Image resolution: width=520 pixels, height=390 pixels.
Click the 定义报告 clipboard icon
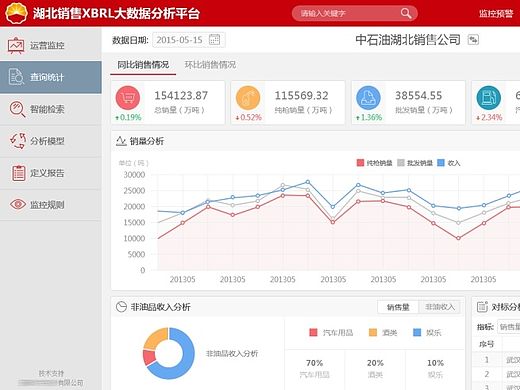coord(19,173)
